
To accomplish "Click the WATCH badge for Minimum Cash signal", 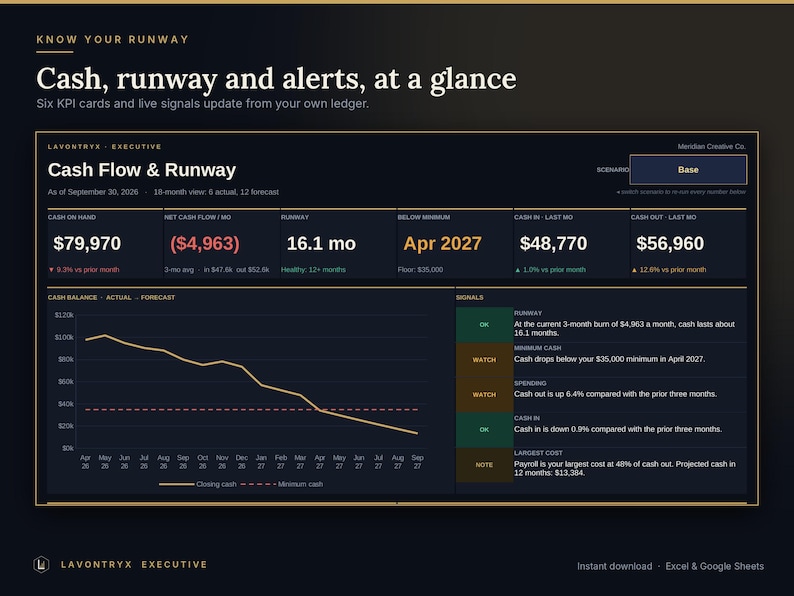I will pos(484,360).
